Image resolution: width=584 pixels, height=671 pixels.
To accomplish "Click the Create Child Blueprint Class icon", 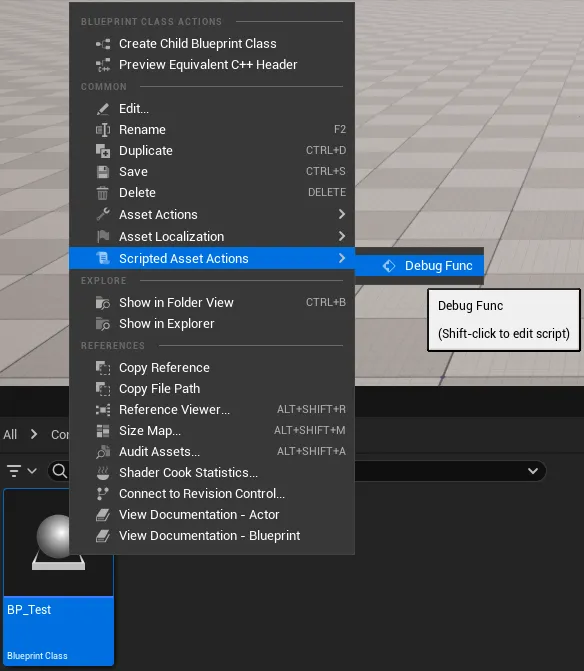I will 103,44.
